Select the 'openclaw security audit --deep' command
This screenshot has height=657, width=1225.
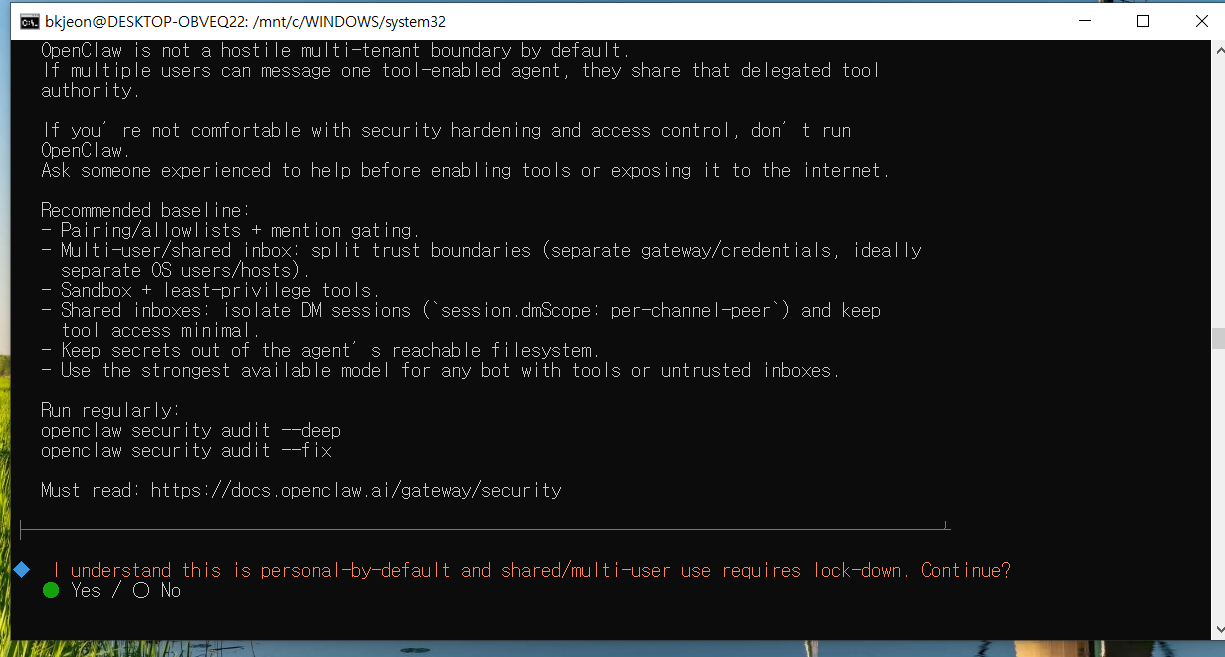pos(191,430)
